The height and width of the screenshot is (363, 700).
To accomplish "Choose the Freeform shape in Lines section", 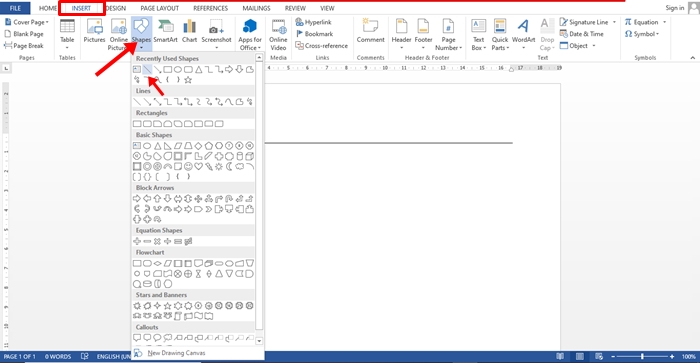I will click(239, 102).
